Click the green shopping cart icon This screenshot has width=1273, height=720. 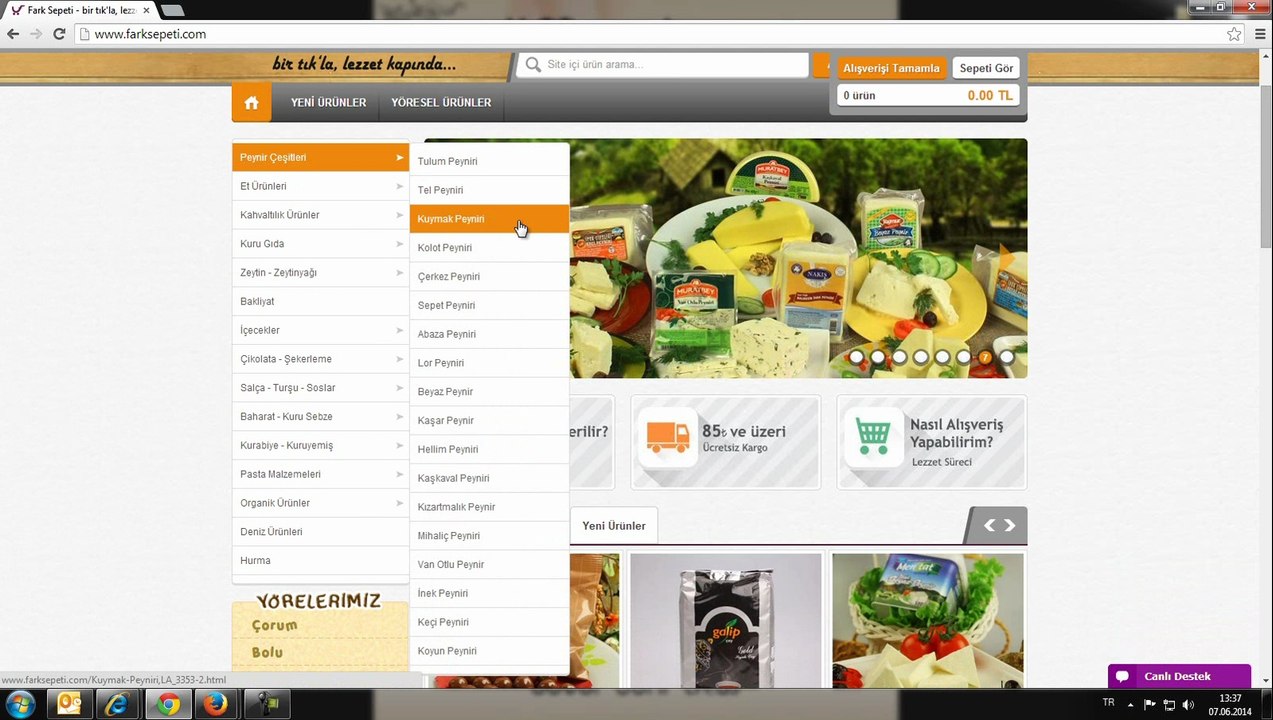point(873,436)
